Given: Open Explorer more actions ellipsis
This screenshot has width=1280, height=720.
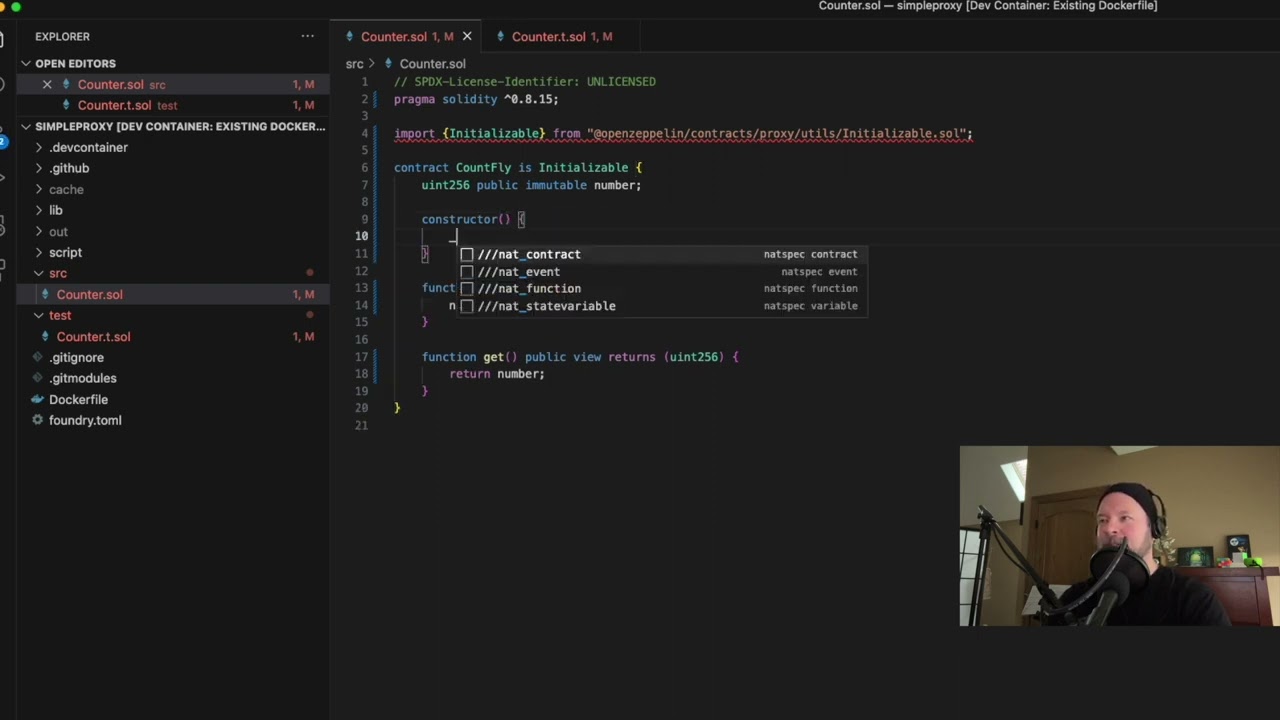Looking at the screenshot, I should click(308, 37).
